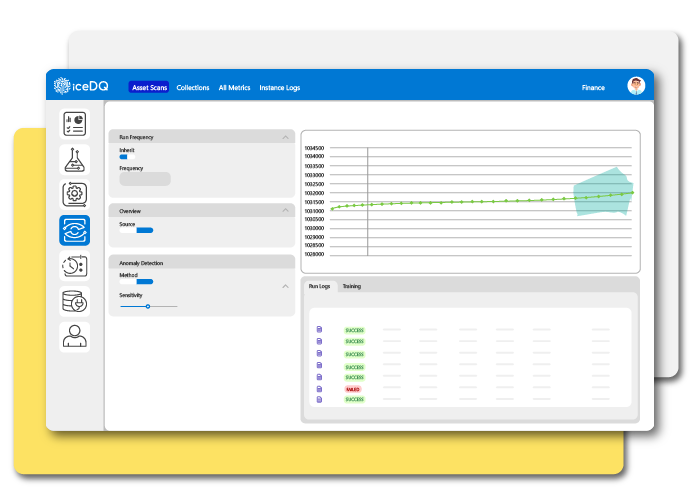Open the Collections tab

coord(193,88)
